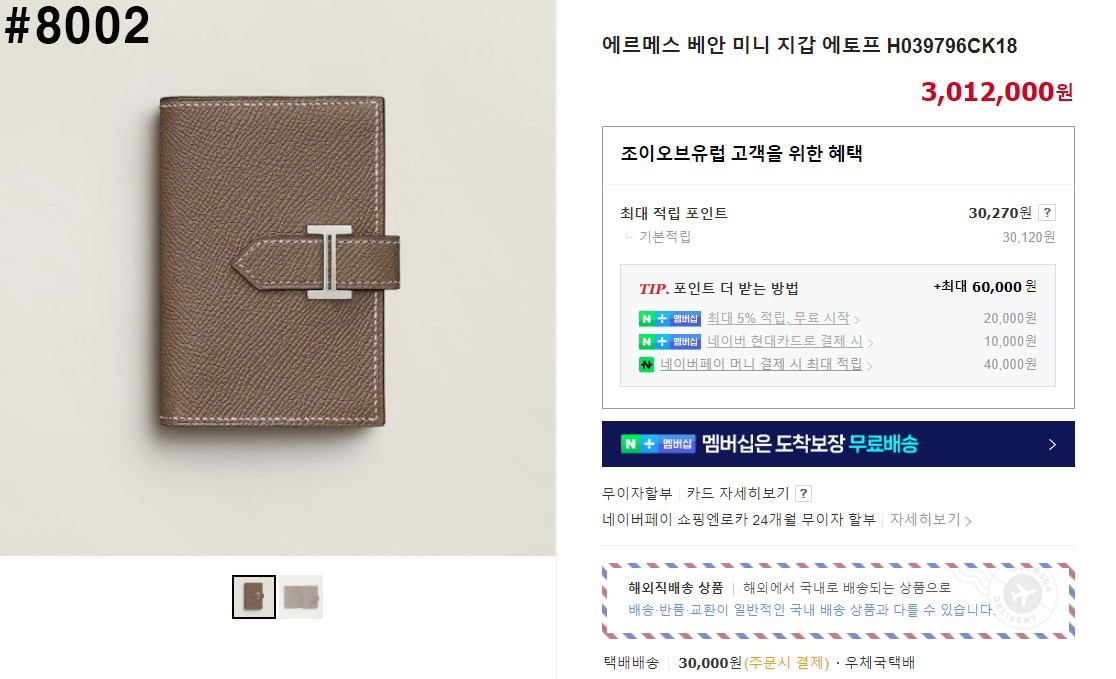Screen dimensions: 1116x679
Task: Click the N+ 멤버십 badge for 최대 5% 적립
Action: [670, 318]
